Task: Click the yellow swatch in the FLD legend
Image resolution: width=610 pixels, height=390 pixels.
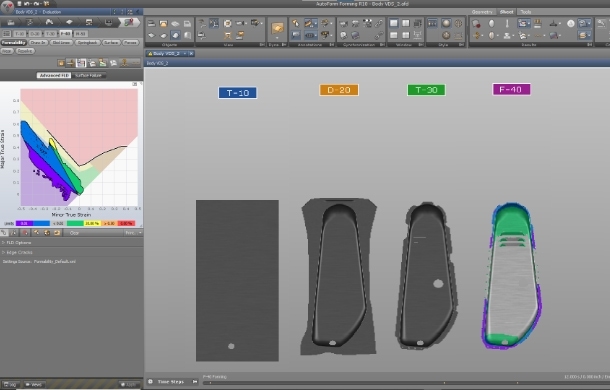Action: [92, 223]
